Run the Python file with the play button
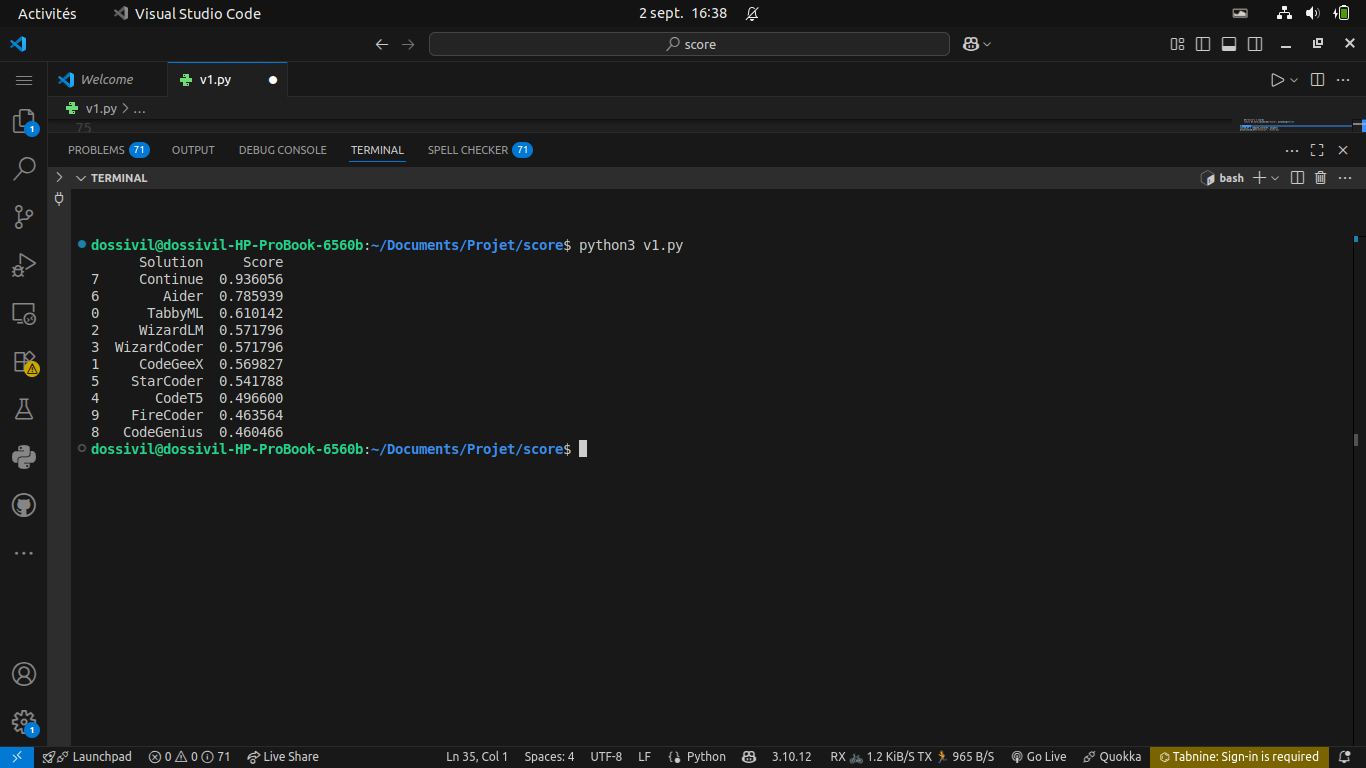1366x768 pixels. [x=1277, y=80]
